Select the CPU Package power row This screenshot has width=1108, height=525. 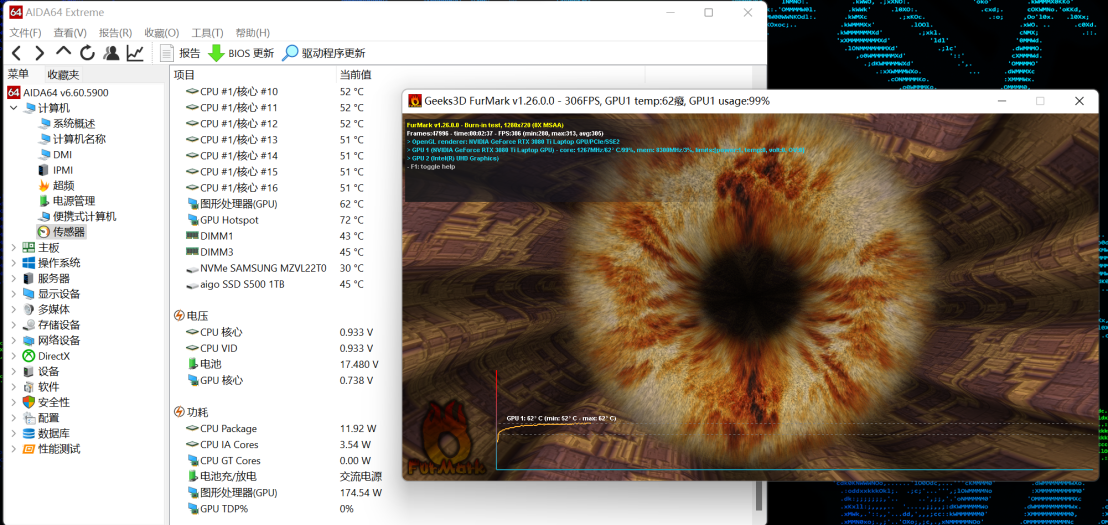click(286, 429)
